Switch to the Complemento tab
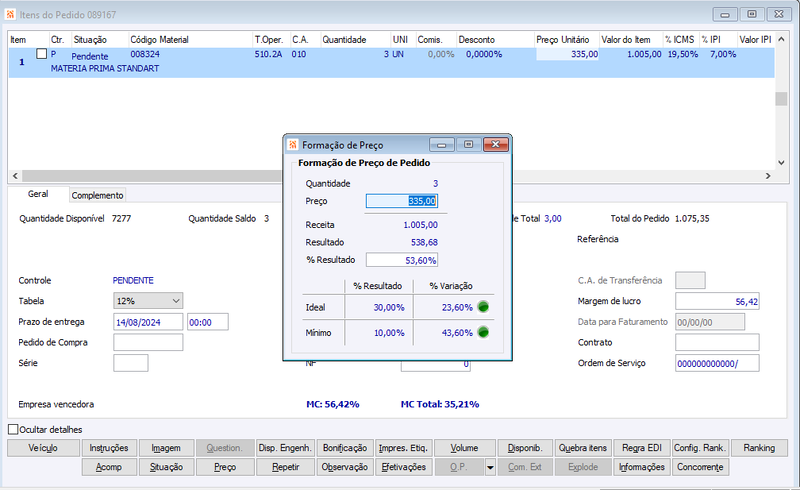This screenshot has width=800, height=490. [x=97, y=195]
